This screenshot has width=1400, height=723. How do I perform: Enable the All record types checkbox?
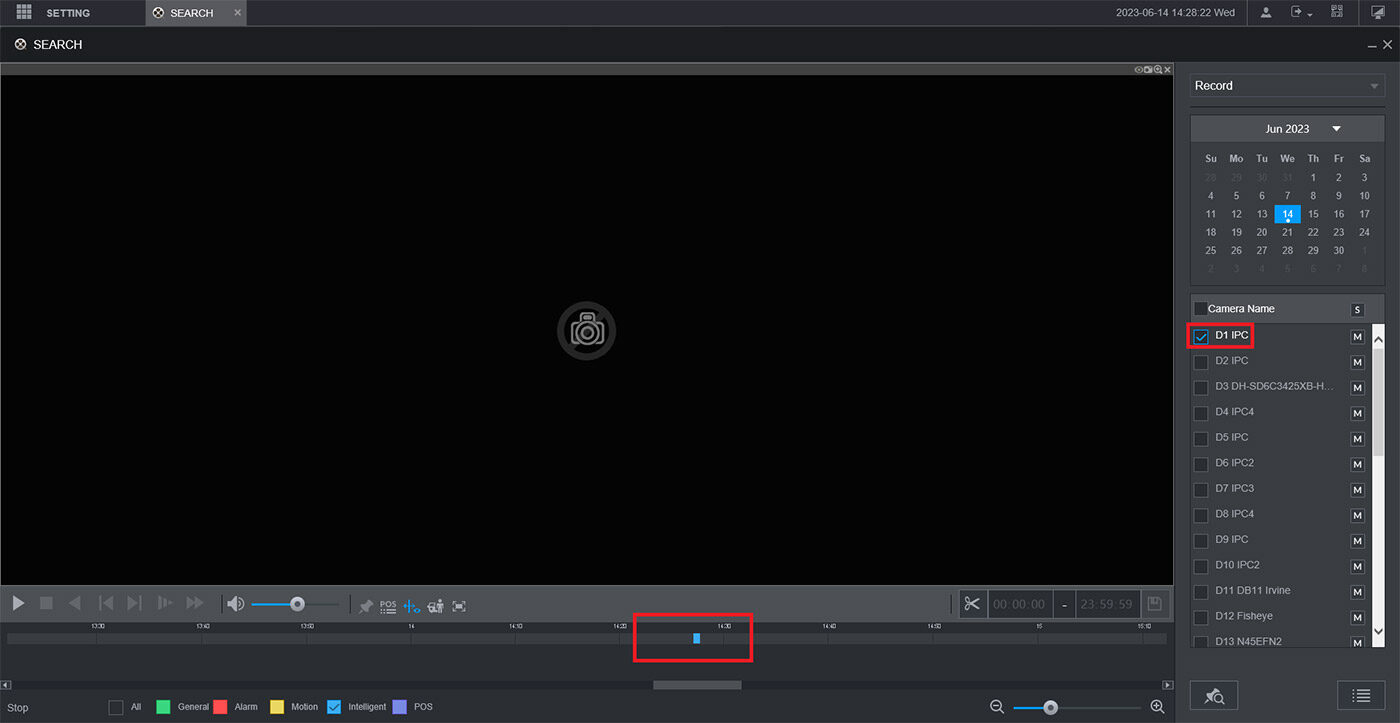[116, 707]
